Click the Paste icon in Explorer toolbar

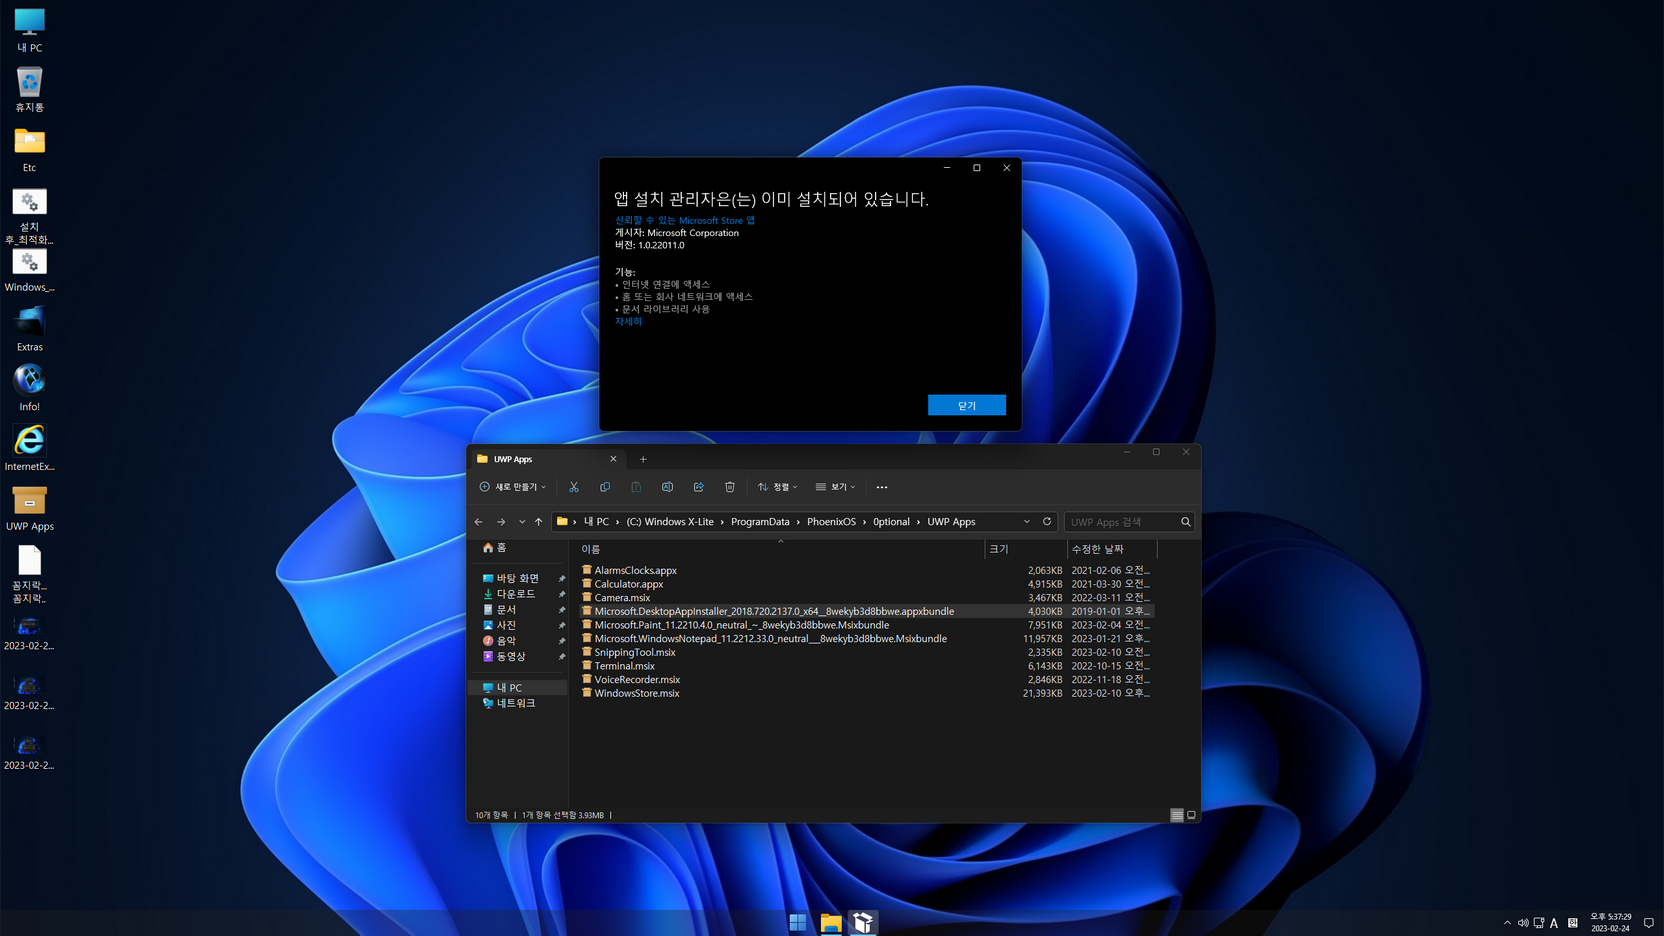[636, 487]
